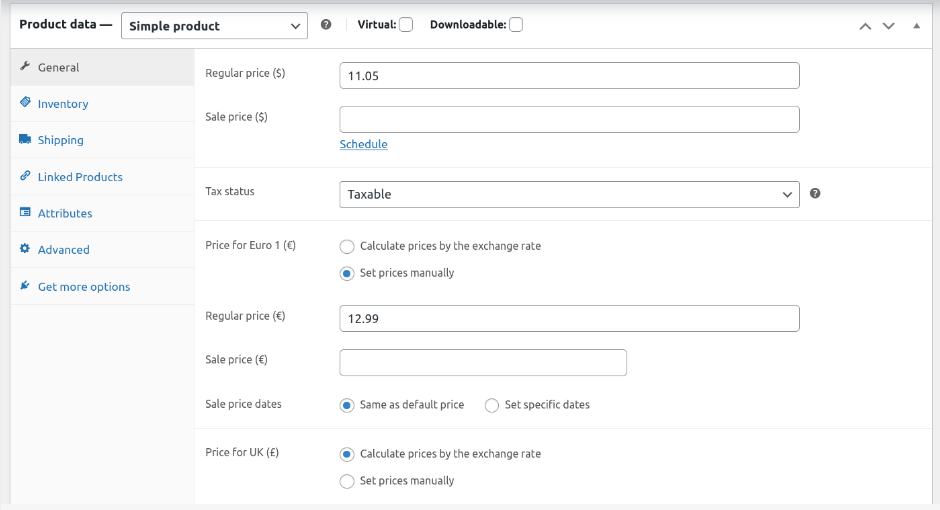Click the table icon beside Attributes
The width and height of the screenshot is (940, 510).
point(25,212)
